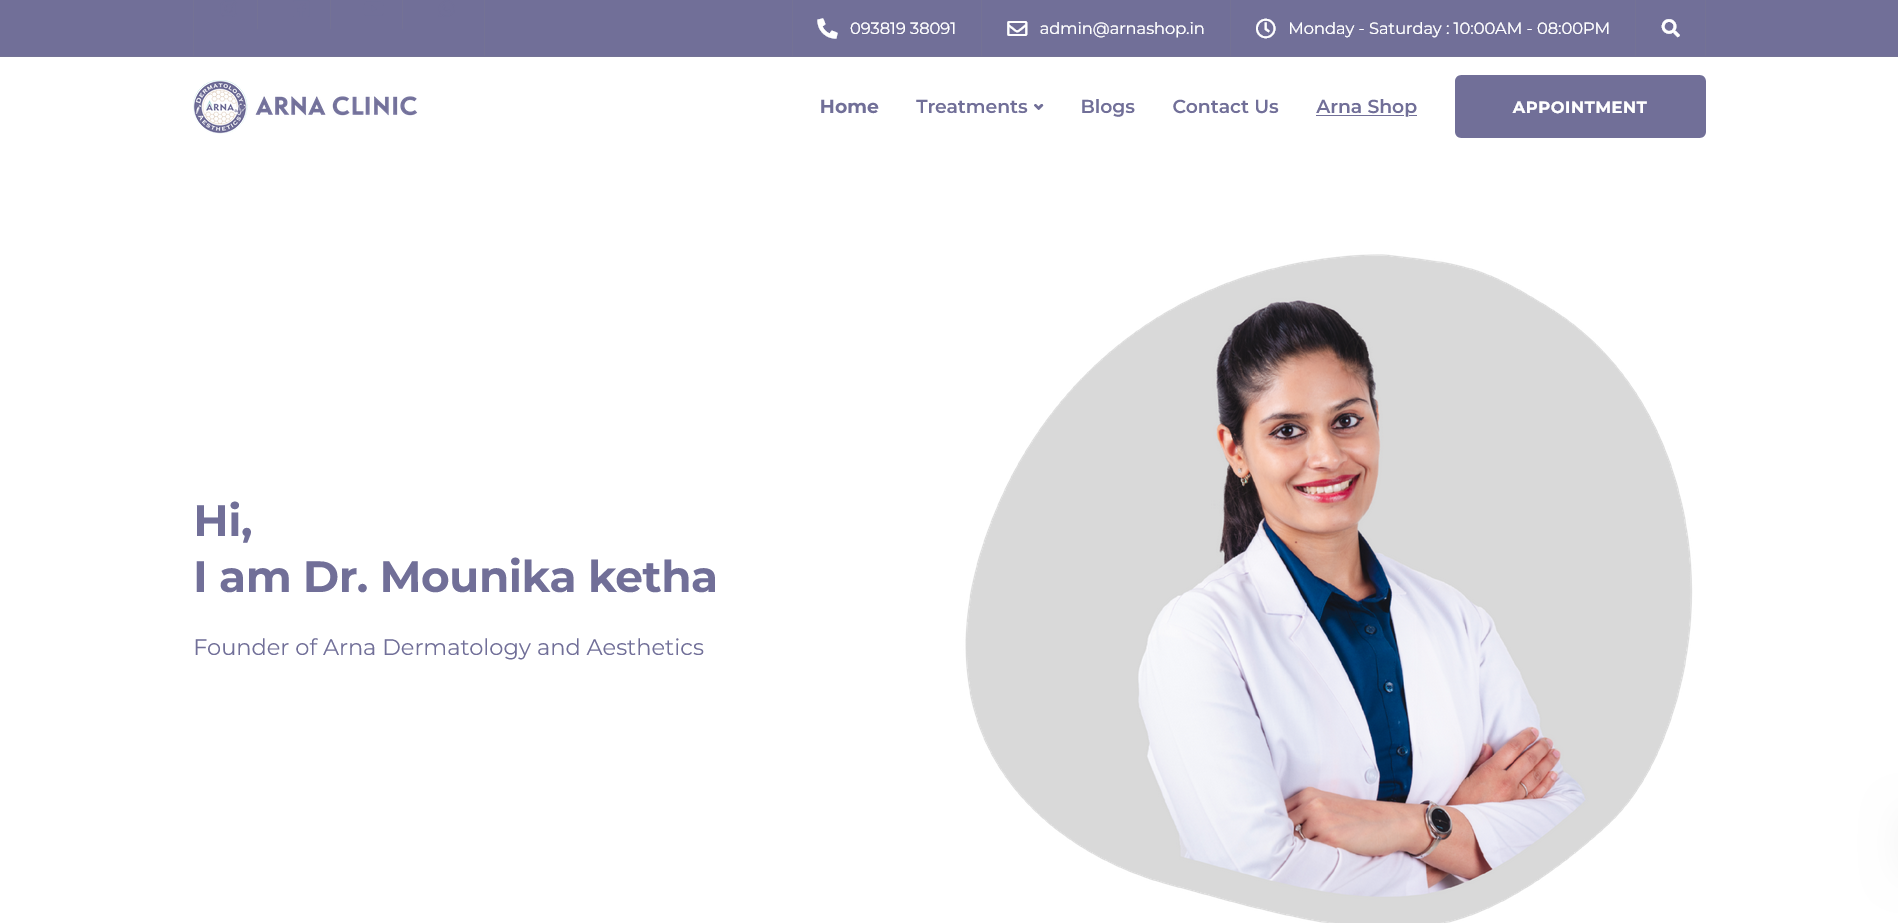Click the Arna round logo emblem
The image size is (1898, 923).
(x=220, y=107)
